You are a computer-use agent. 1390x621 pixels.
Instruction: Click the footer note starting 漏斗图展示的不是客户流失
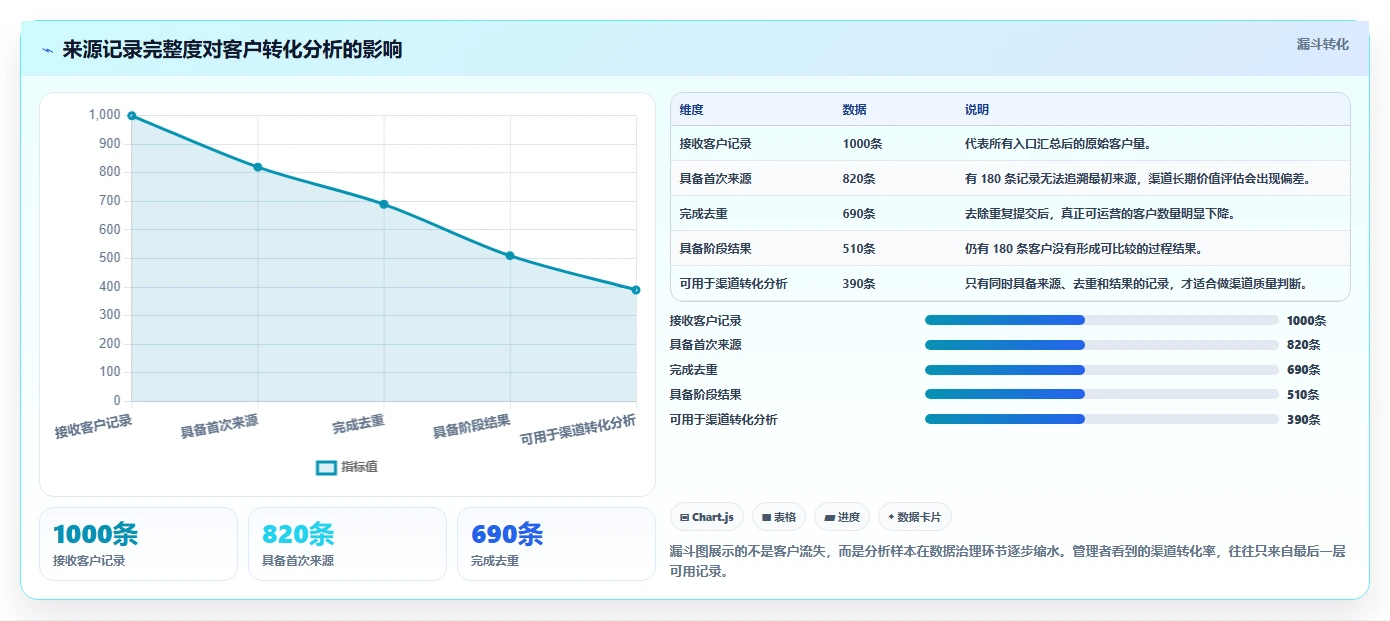coord(1008,561)
